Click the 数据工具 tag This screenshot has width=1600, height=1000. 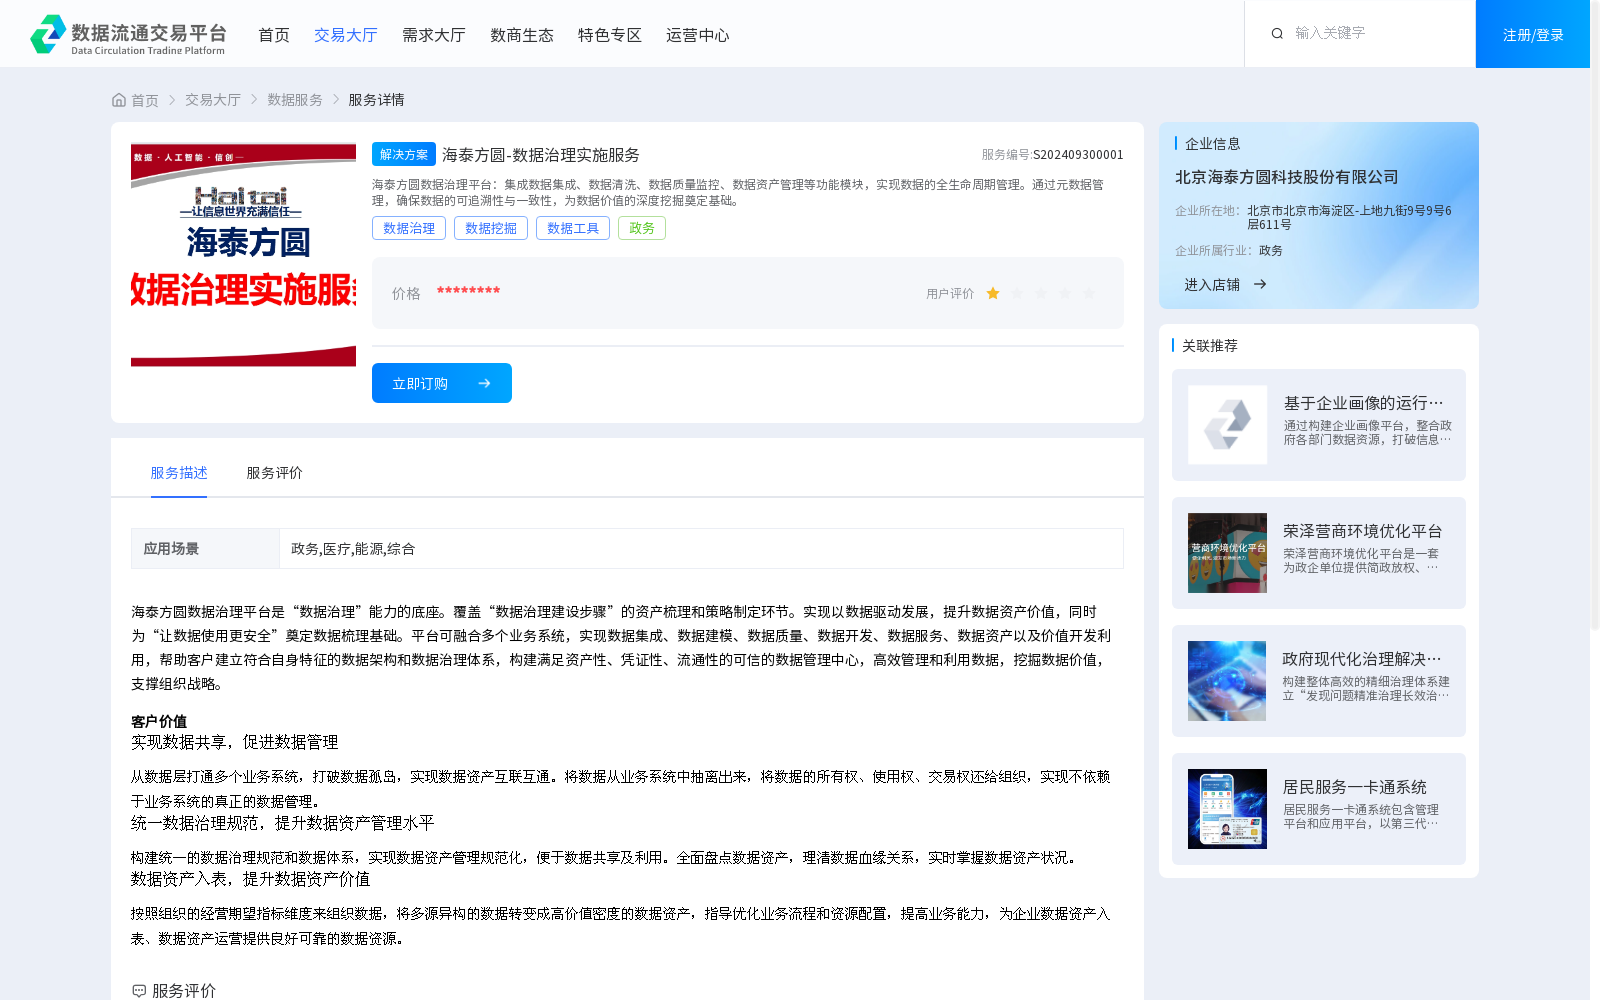(573, 228)
